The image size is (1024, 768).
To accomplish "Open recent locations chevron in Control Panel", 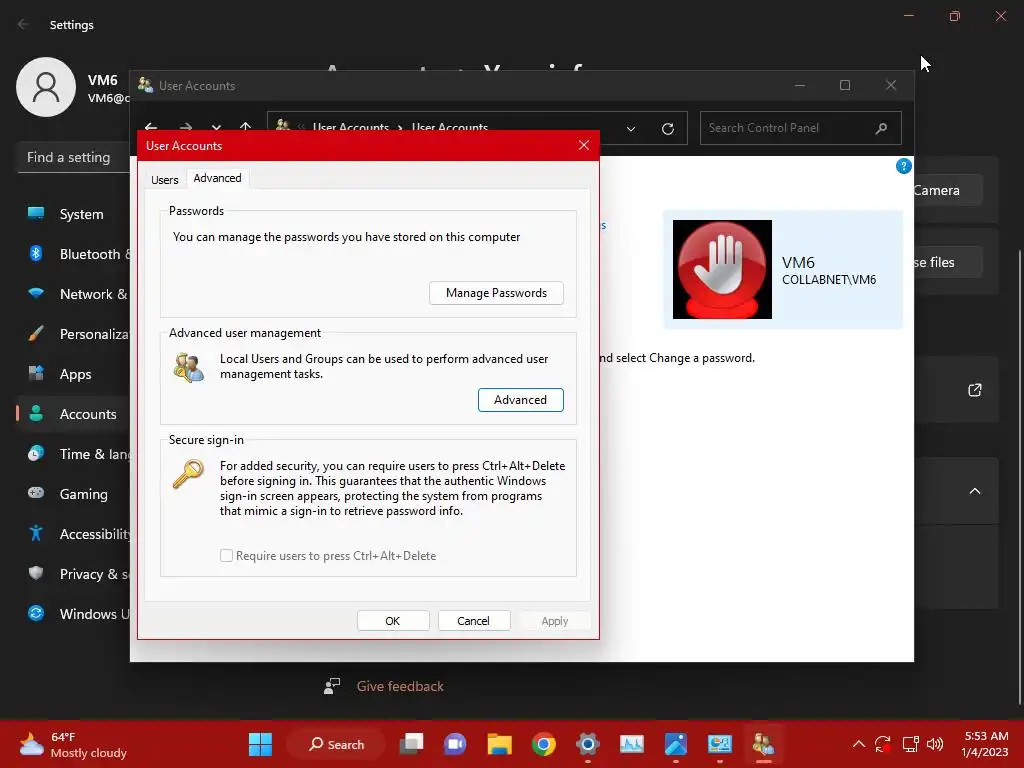I will (x=216, y=127).
